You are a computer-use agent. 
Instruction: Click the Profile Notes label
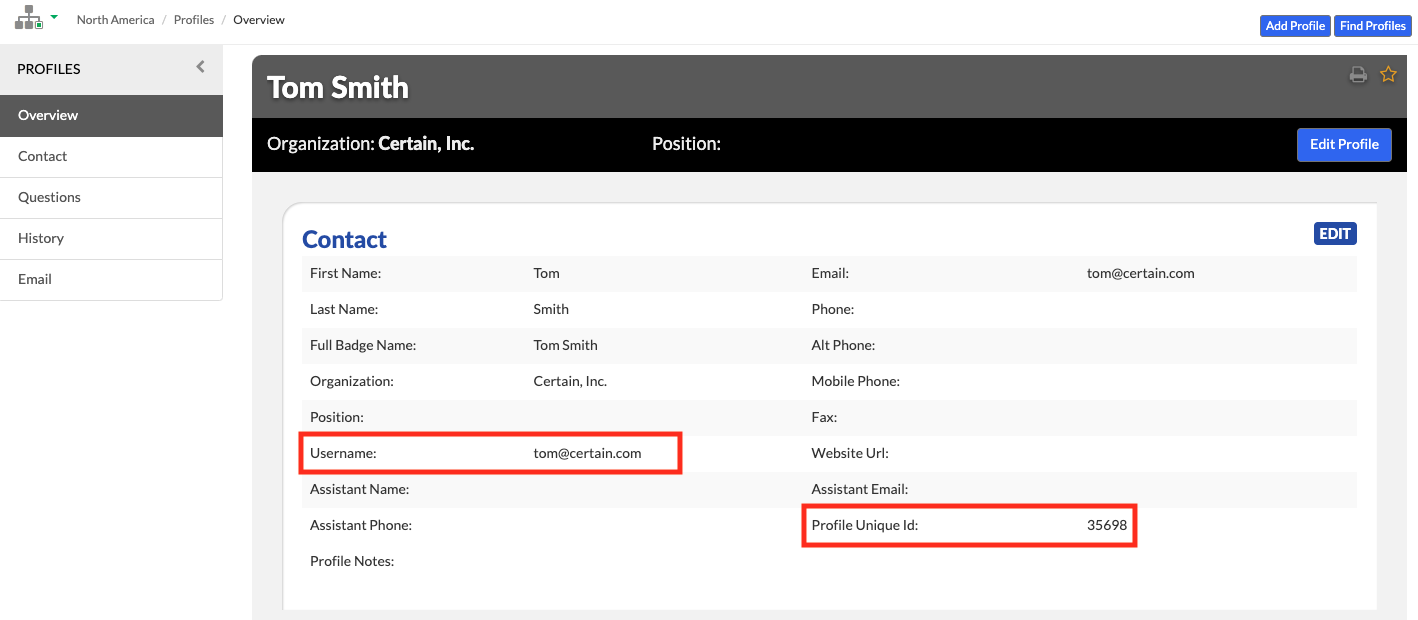coord(352,561)
